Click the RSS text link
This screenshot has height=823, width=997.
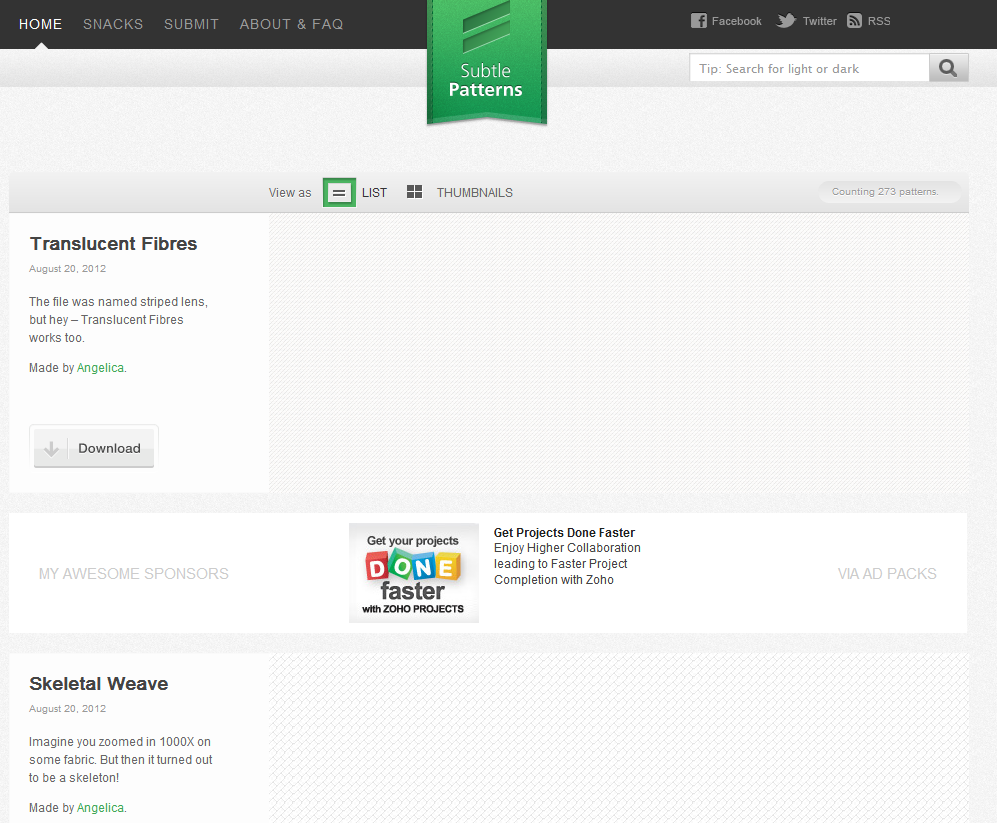tap(879, 21)
